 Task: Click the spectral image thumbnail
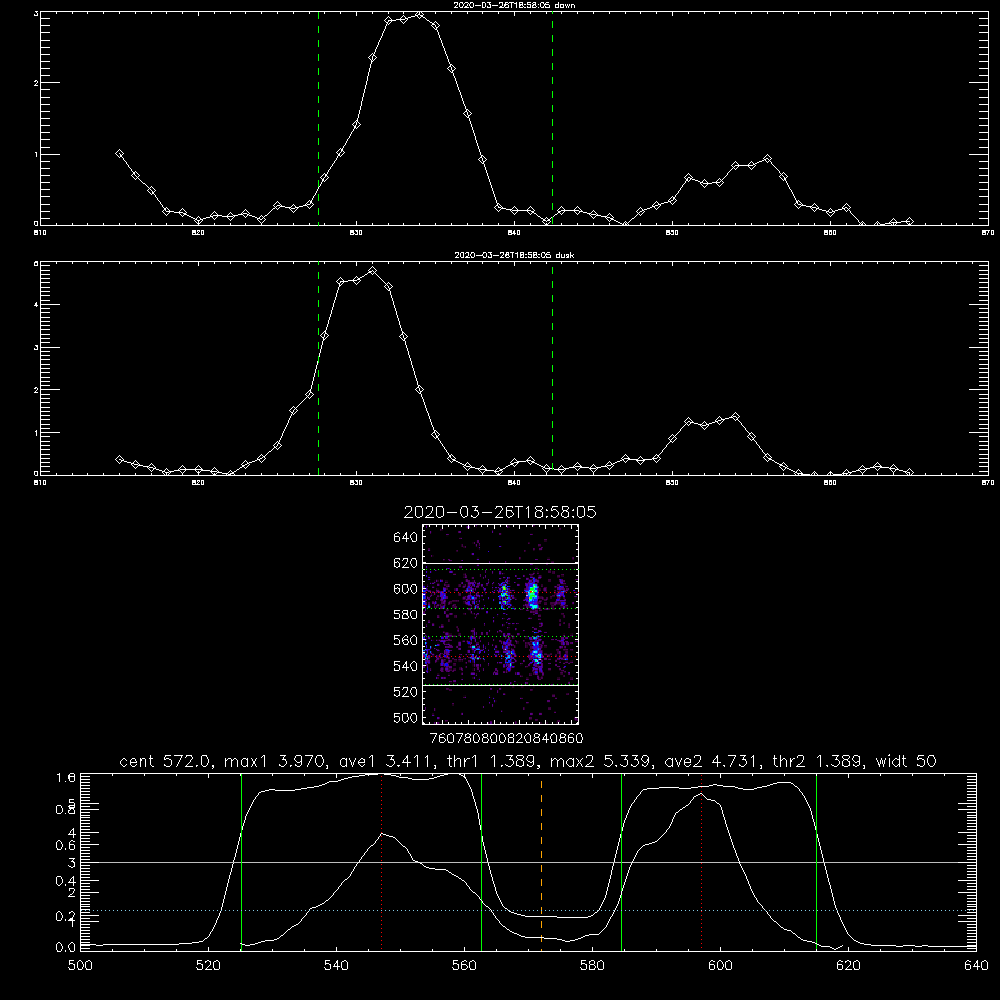coord(501,624)
